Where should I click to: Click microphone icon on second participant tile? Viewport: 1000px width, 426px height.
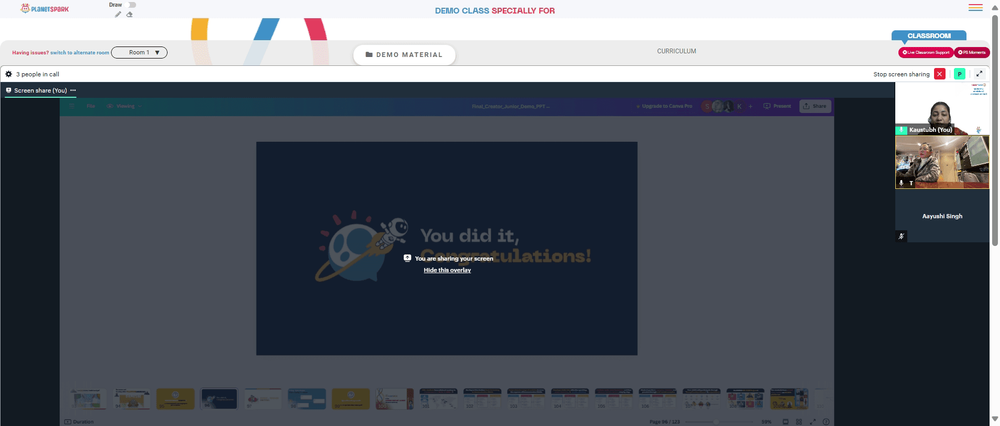click(x=901, y=183)
